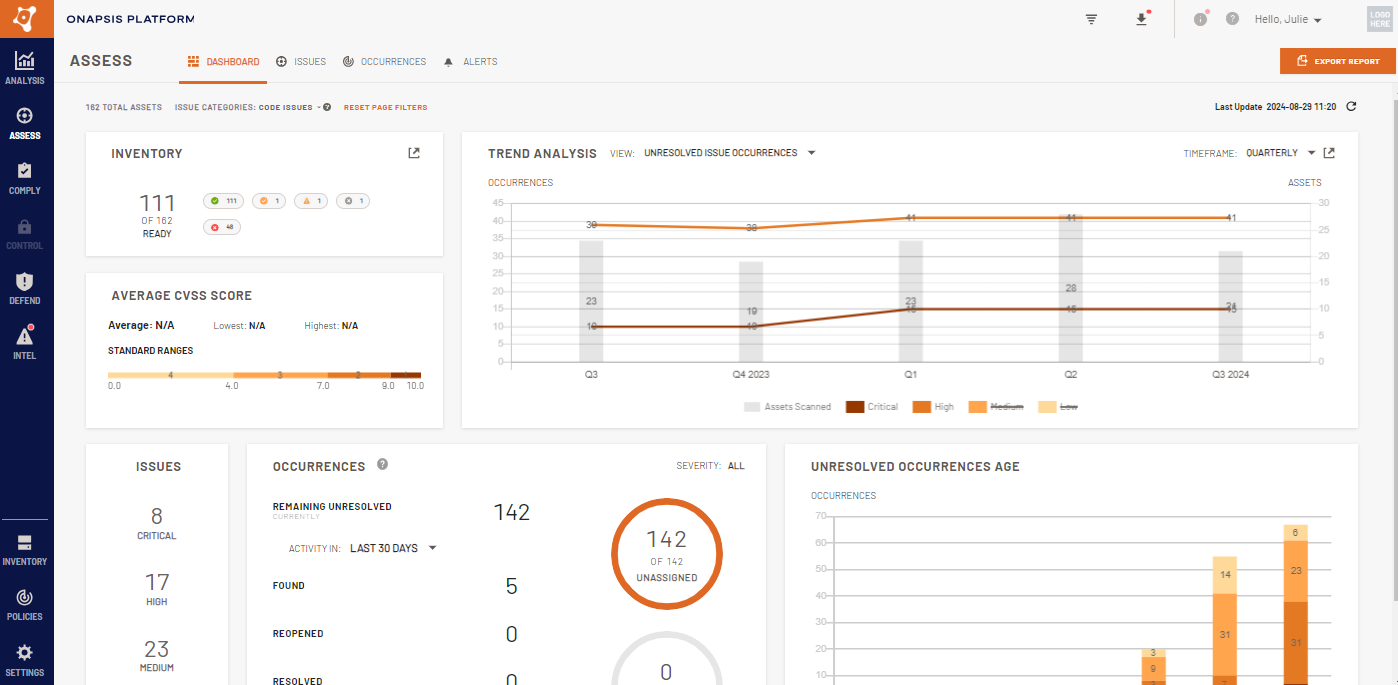Image resolution: width=1398 pixels, height=685 pixels.
Task: Select the Comply module icon
Action: point(25,178)
